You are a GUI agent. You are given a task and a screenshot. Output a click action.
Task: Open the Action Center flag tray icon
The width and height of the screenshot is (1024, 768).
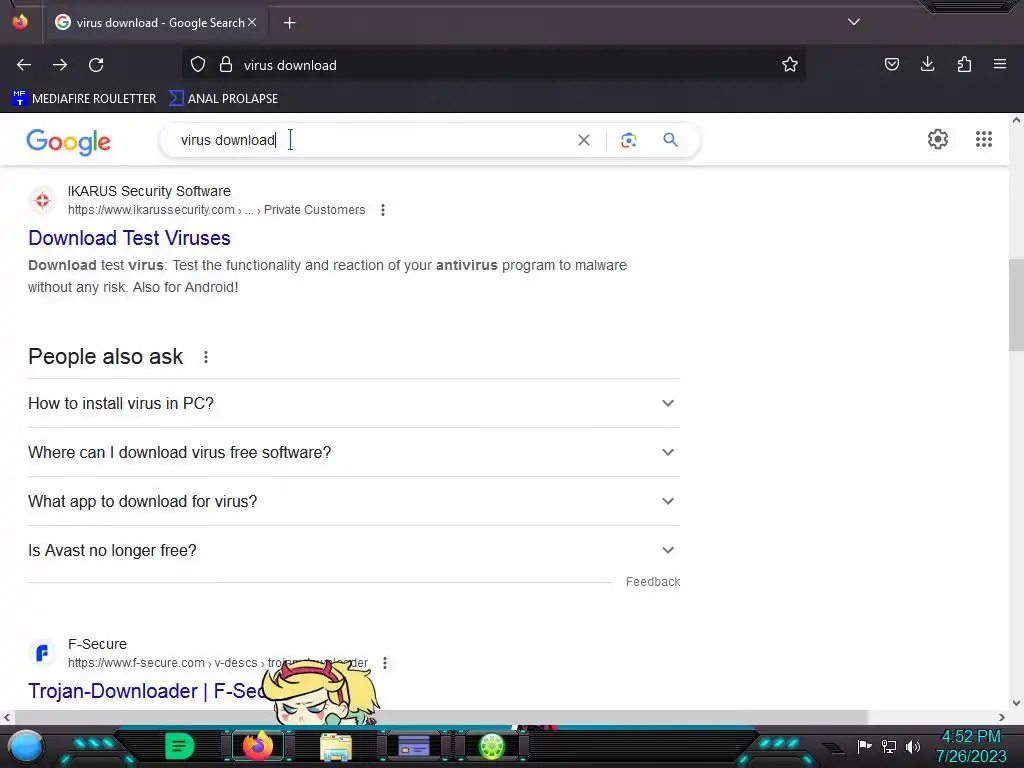(x=865, y=746)
